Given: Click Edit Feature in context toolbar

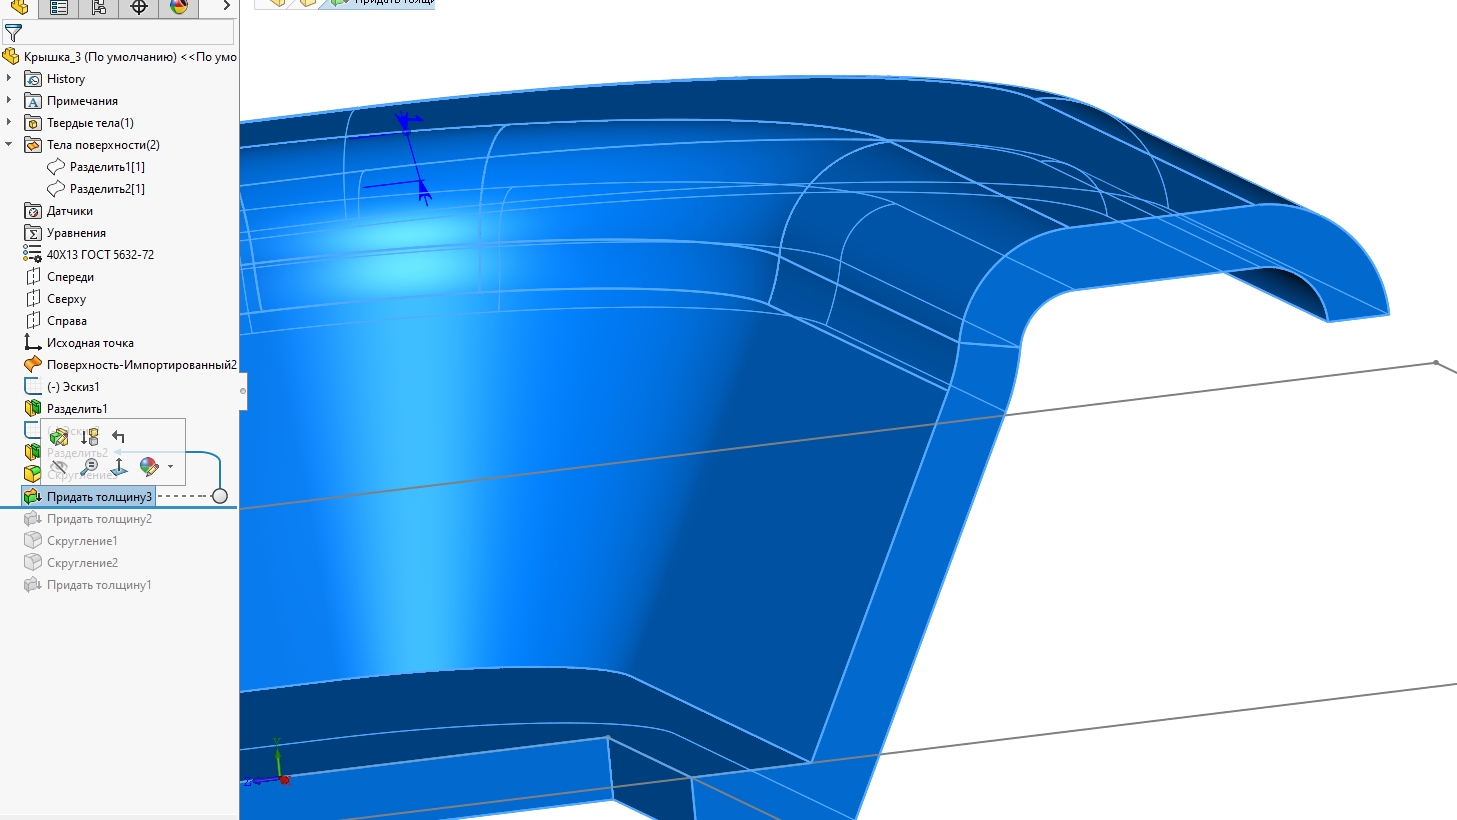Looking at the screenshot, I should click(x=59, y=437).
